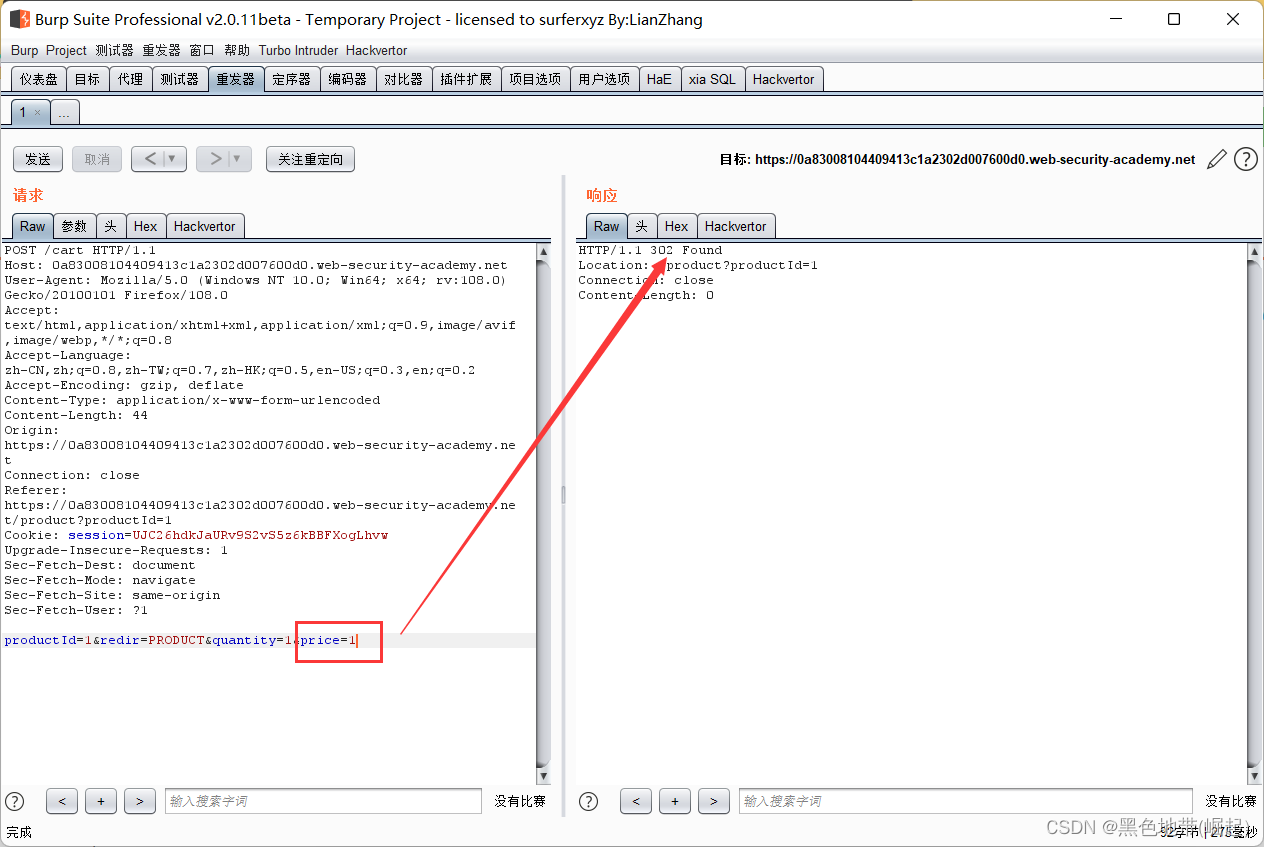
Task: Click the 发送 send button
Action: pos(38,159)
